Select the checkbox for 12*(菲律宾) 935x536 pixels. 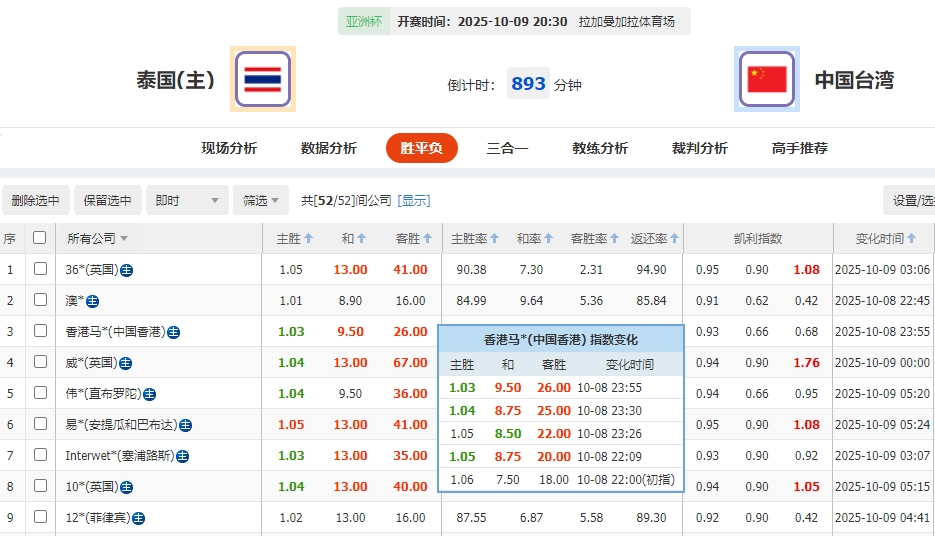point(40,518)
